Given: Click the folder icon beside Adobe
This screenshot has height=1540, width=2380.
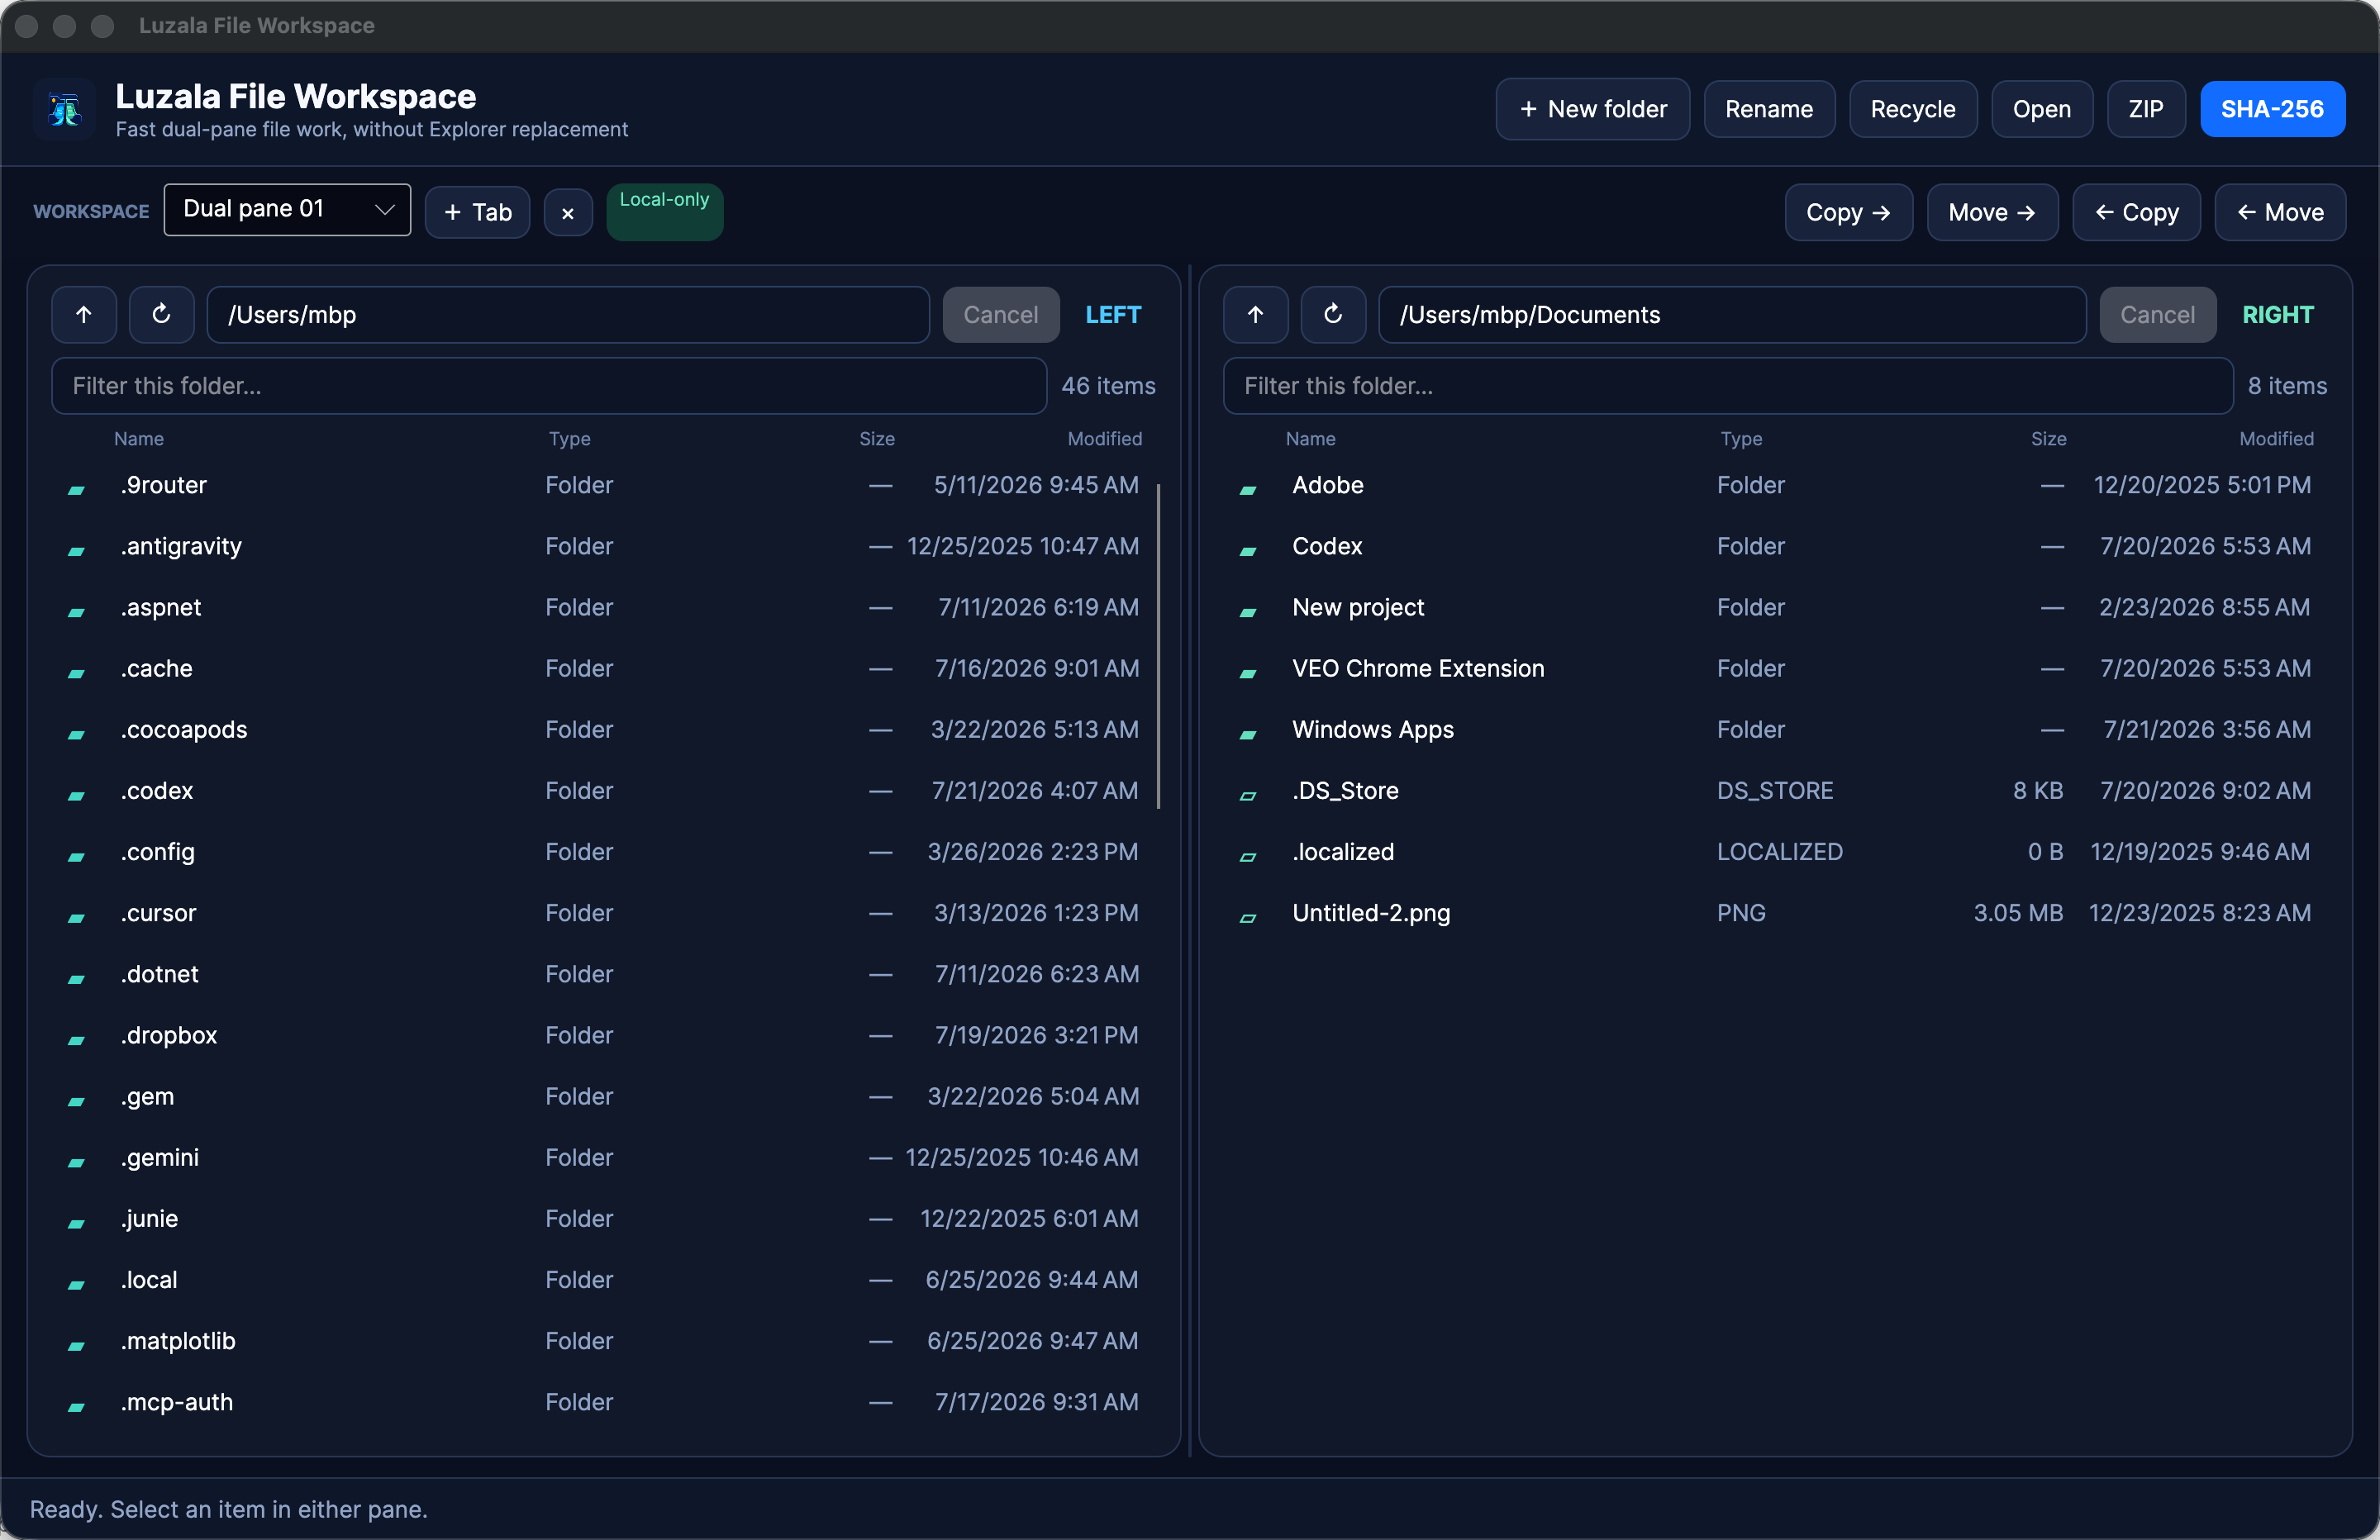Looking at the screenshot, I should pos(1248,489).
